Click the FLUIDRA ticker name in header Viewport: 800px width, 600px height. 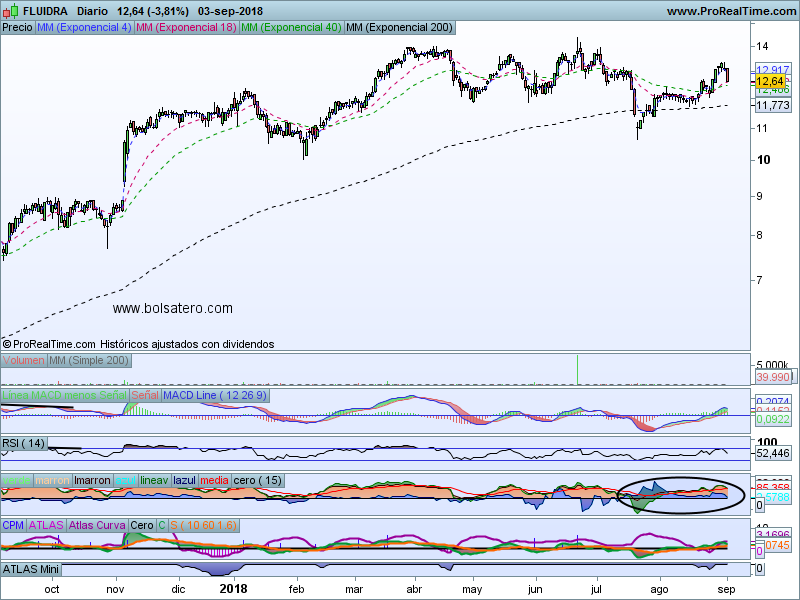(x=47, y=10)
